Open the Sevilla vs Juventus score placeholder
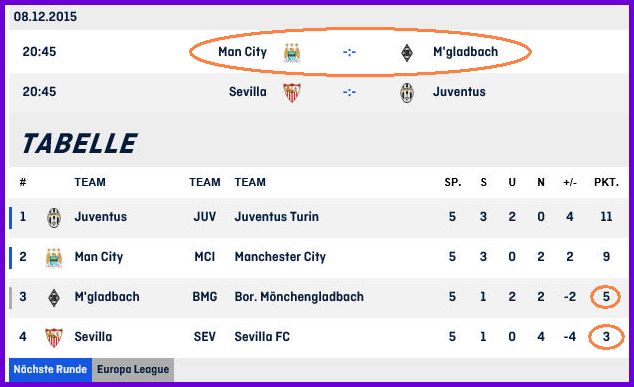This screenshot has height=387, width=634. pos(349,92)
